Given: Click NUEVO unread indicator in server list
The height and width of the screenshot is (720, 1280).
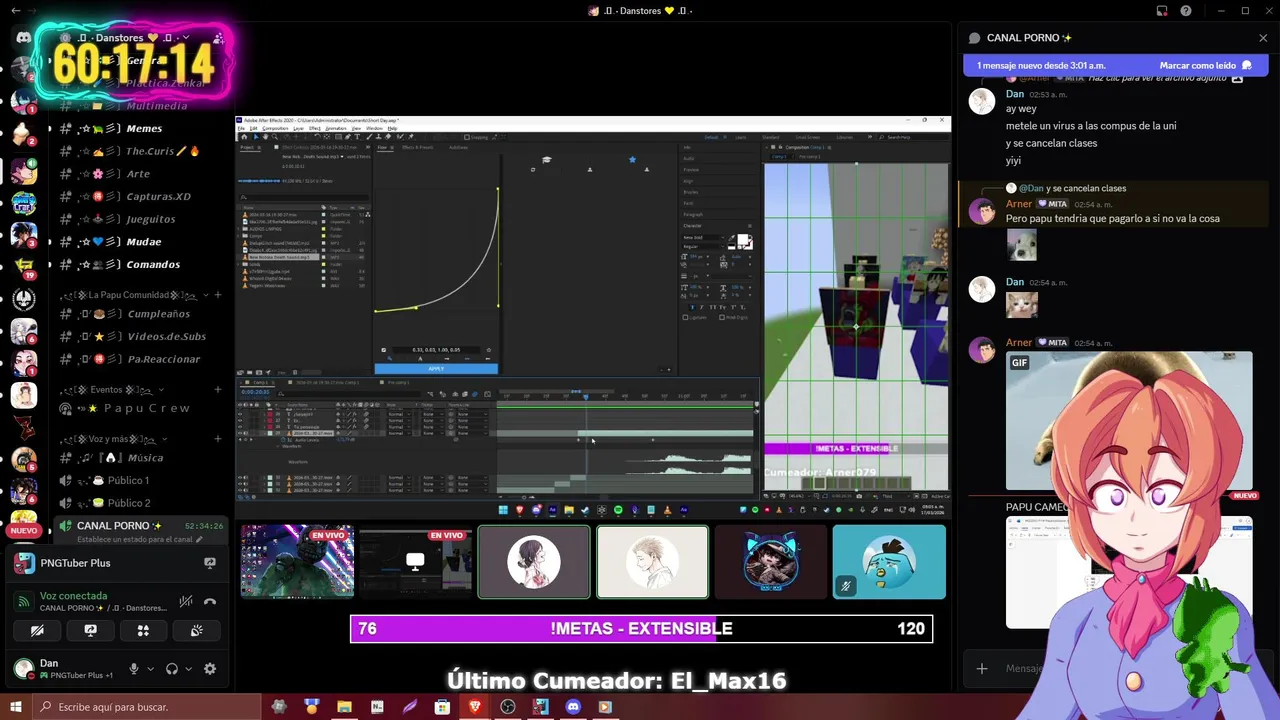Looking at the screenshot, I should [x=24, y=531].
